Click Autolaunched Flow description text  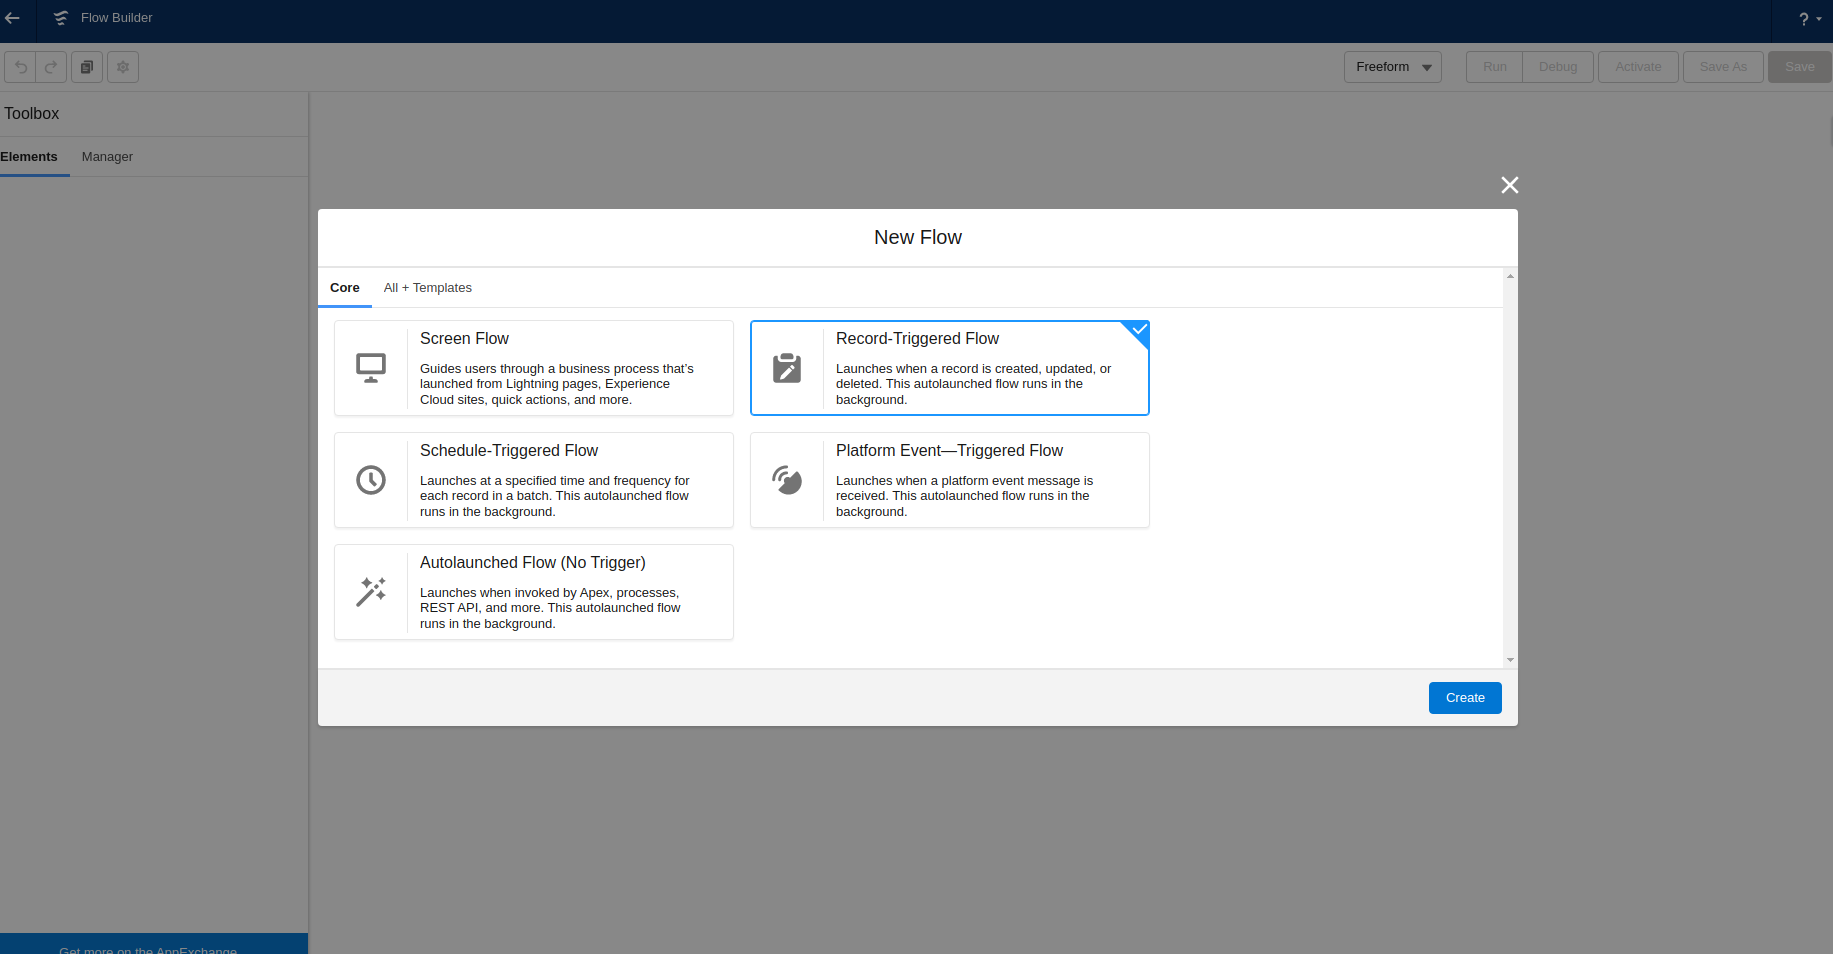(550, 608)
